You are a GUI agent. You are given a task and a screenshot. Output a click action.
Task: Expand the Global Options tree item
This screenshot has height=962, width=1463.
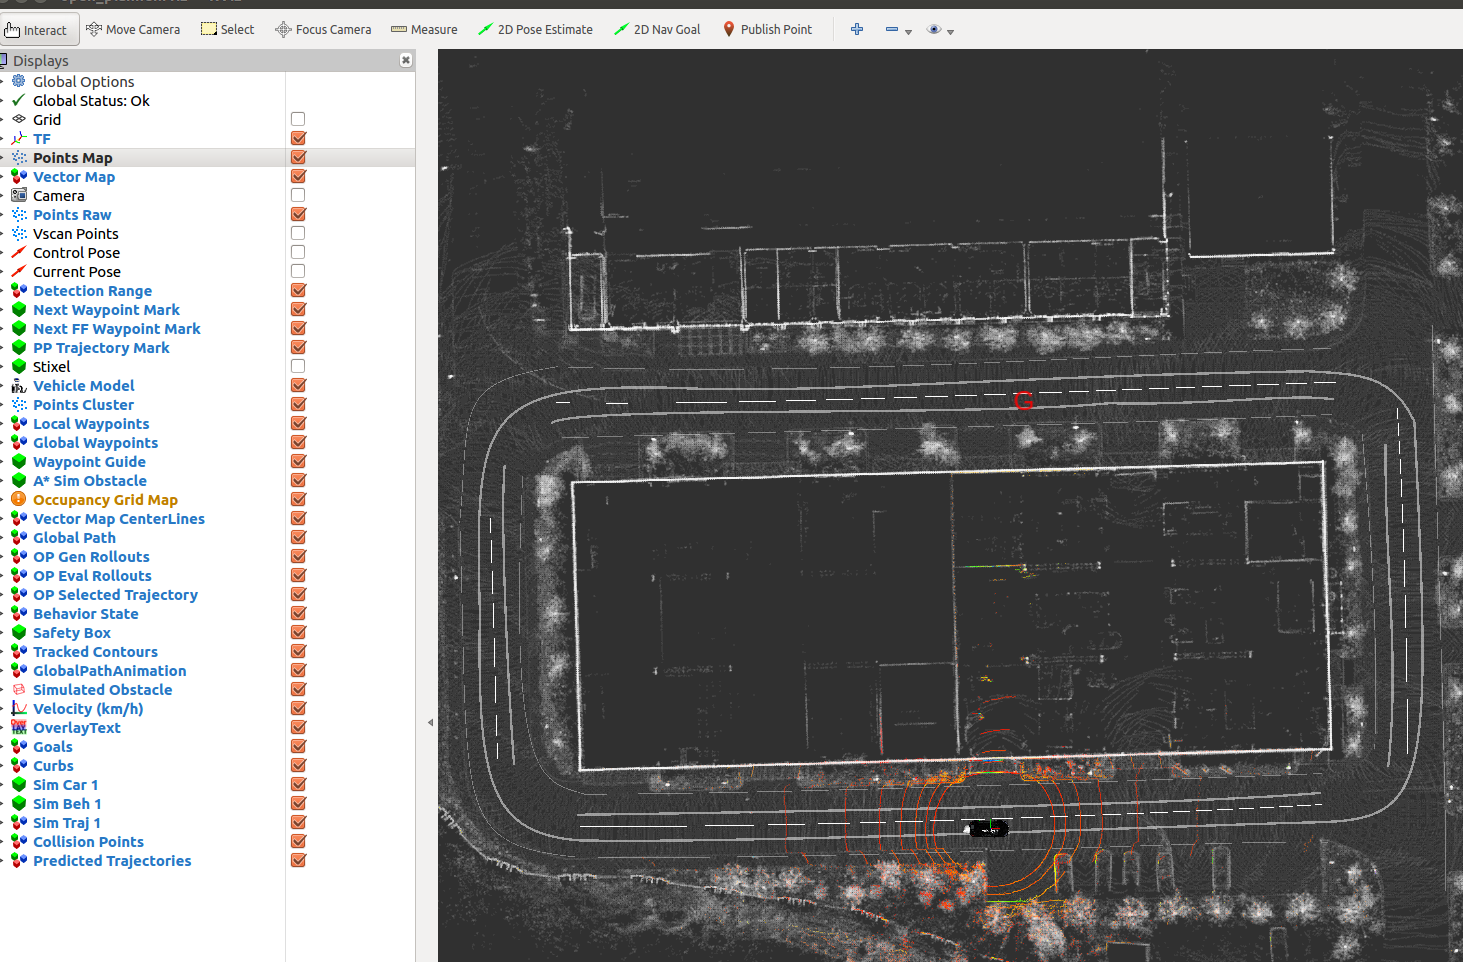tap(6, 81)
